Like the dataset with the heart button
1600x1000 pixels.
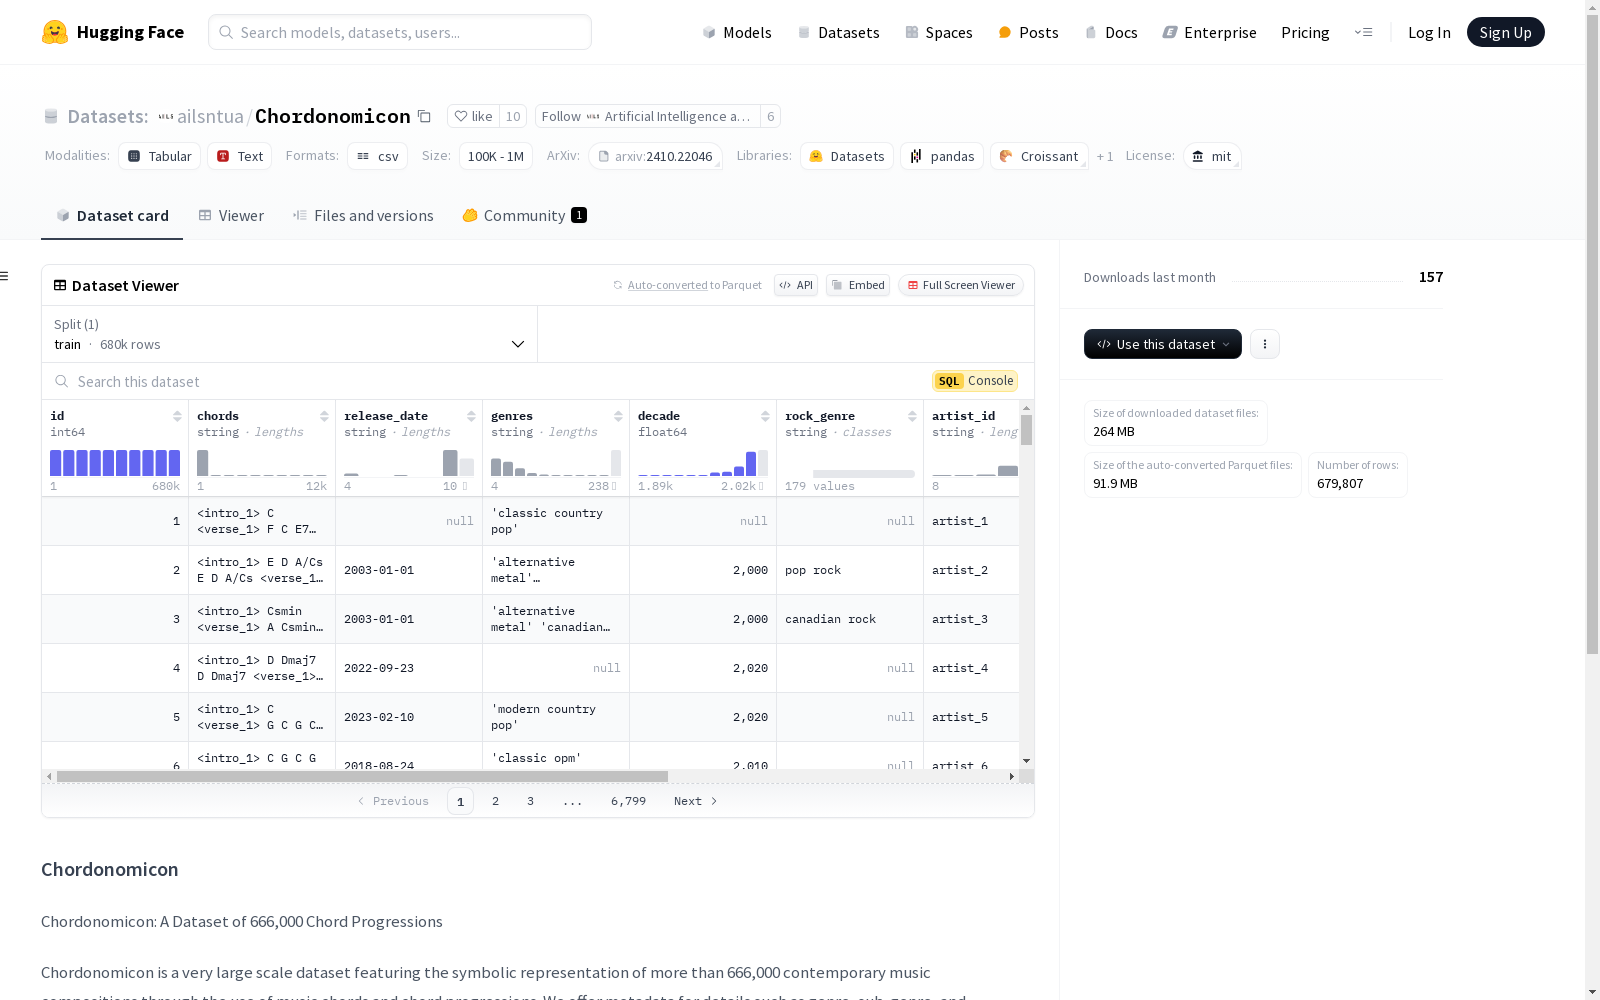pos(473,116)
